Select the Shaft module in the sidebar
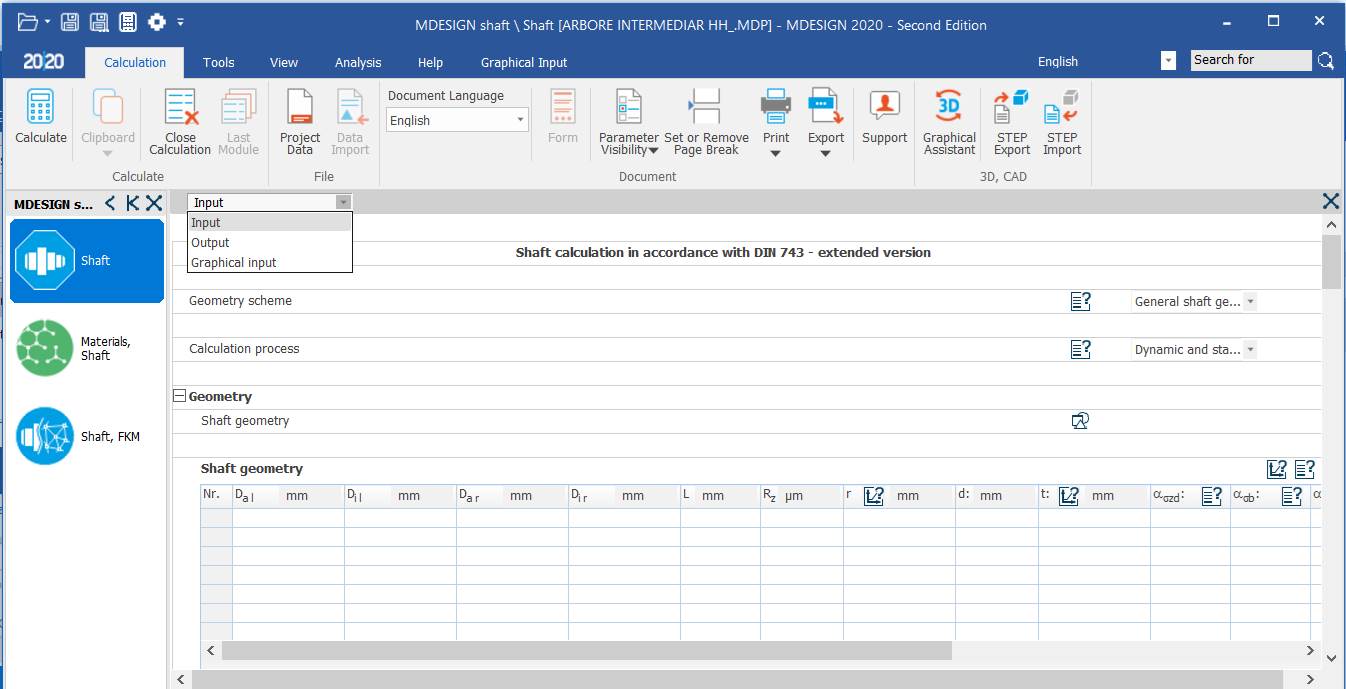This screenshot has width=1346, height=689. pyautogui.click(x=87, y=261)
